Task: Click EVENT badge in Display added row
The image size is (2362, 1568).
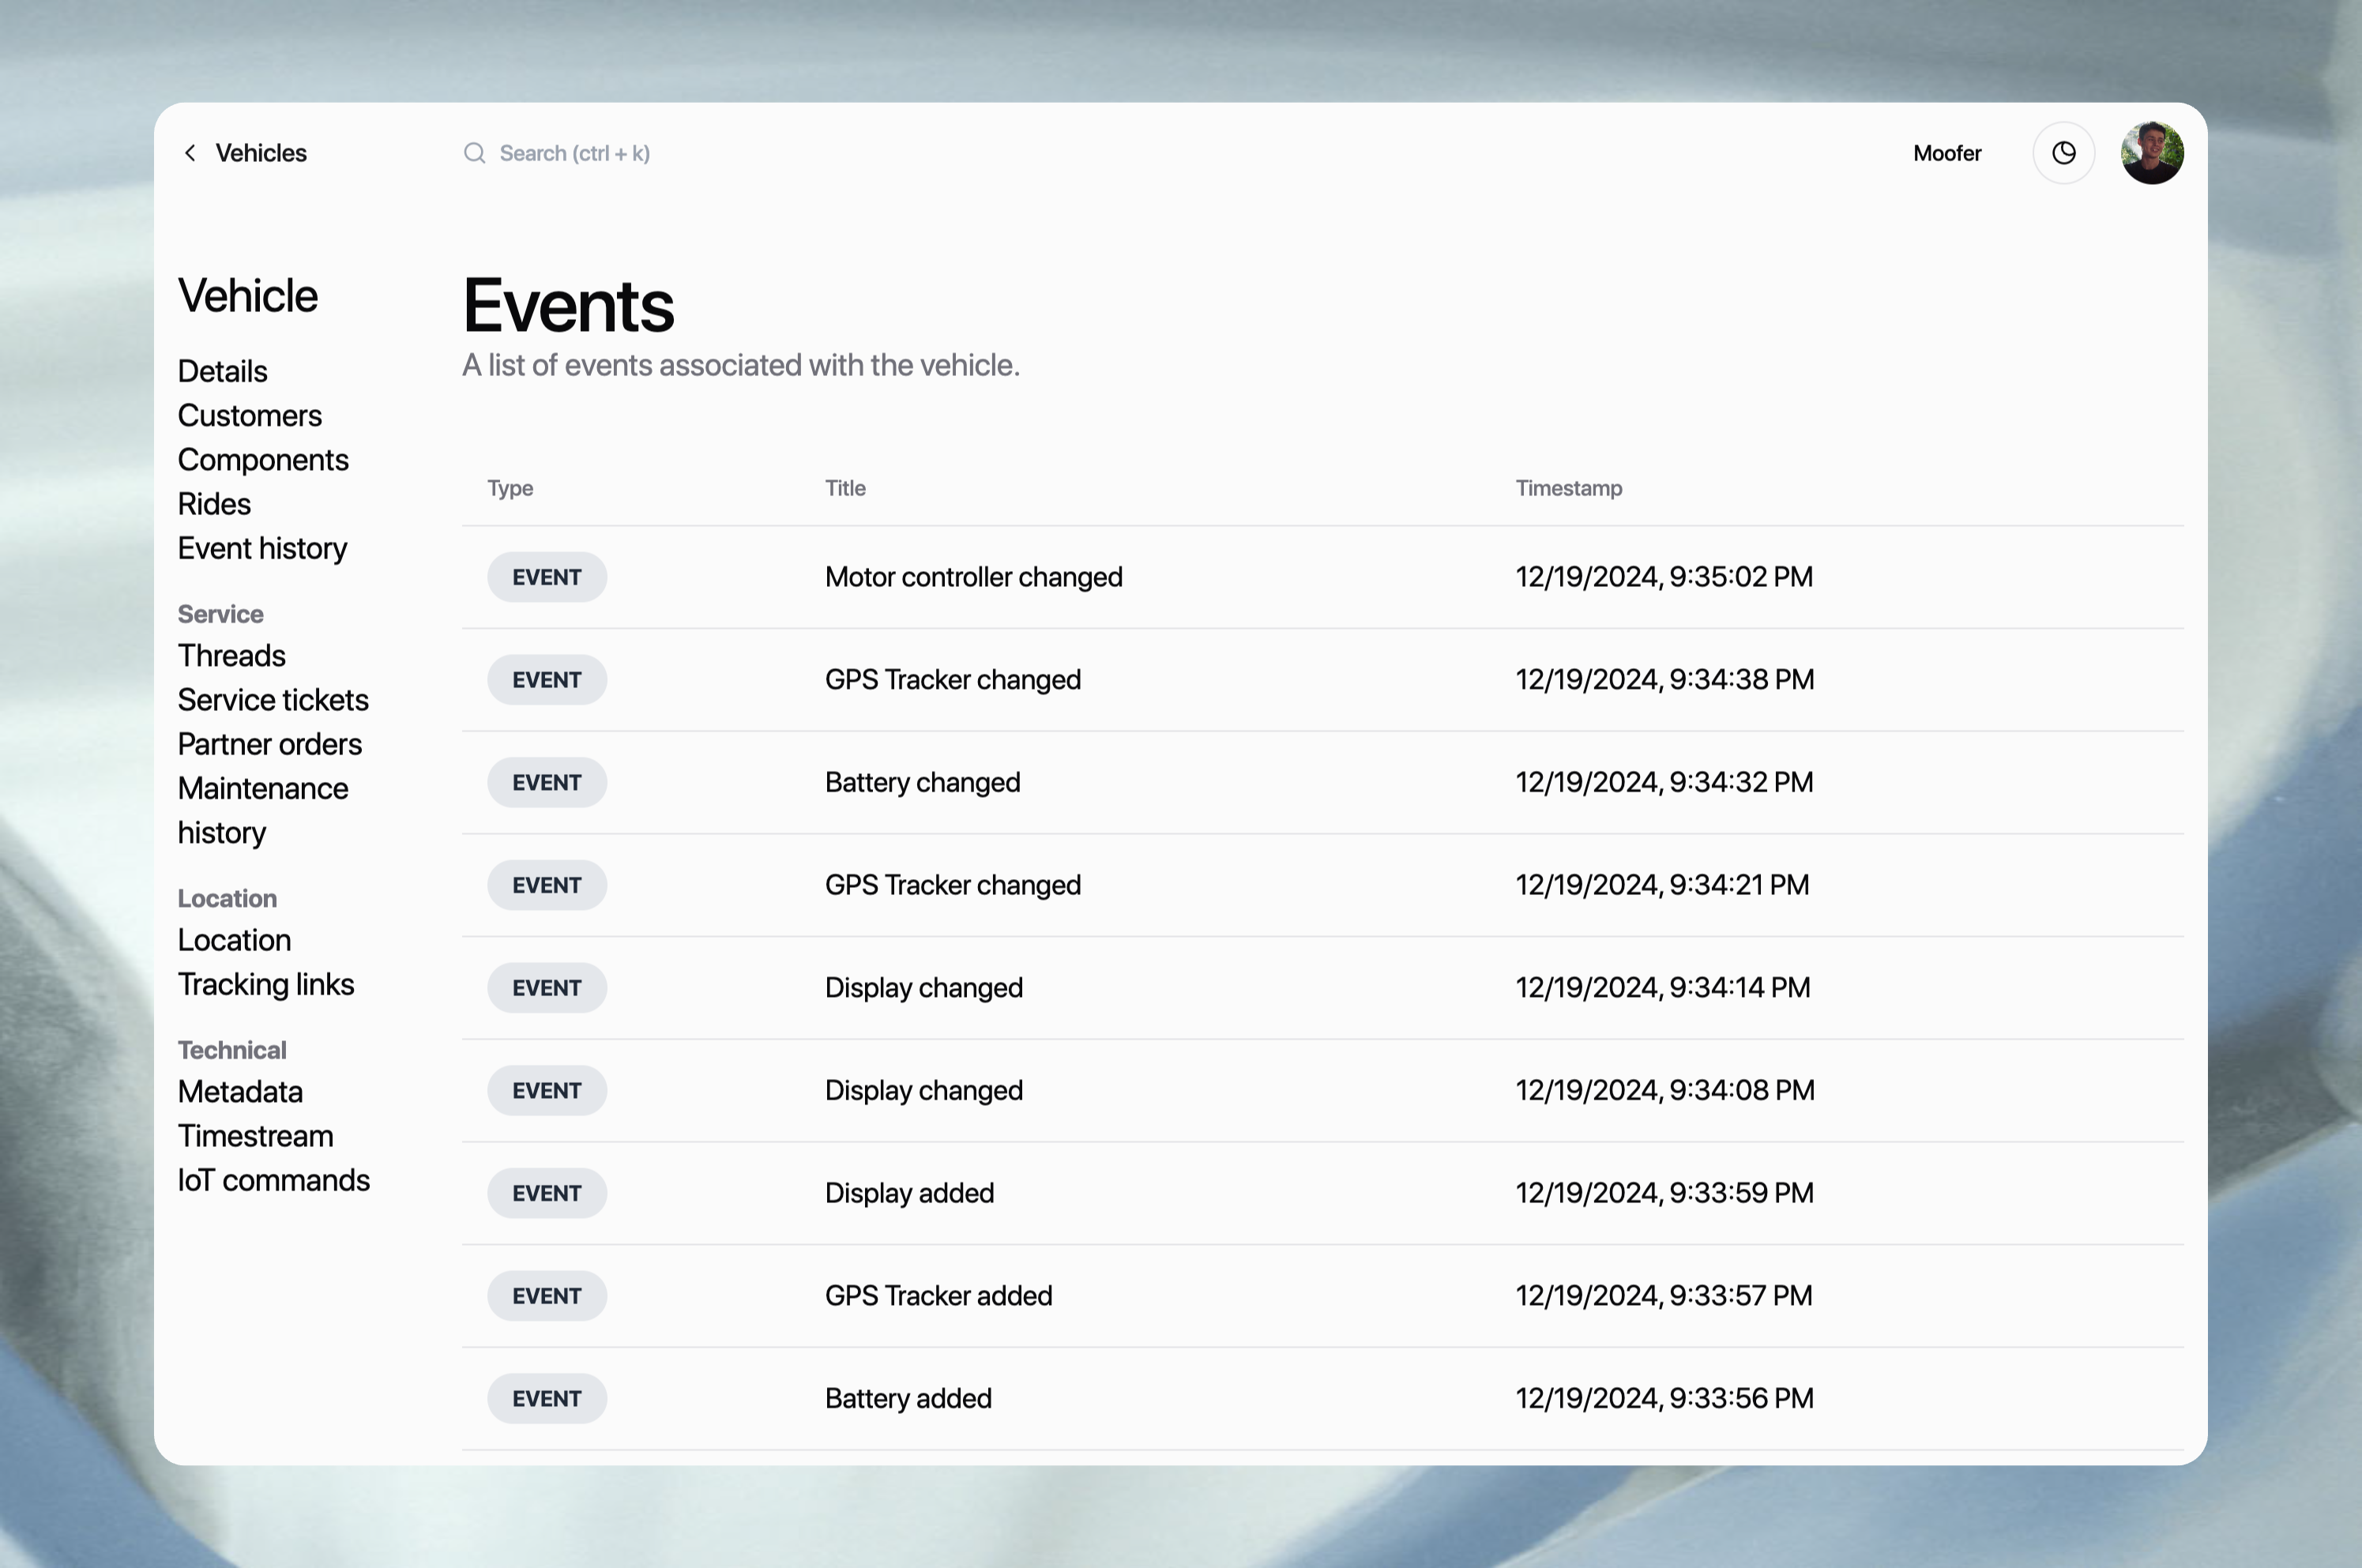Action: 547,1193
